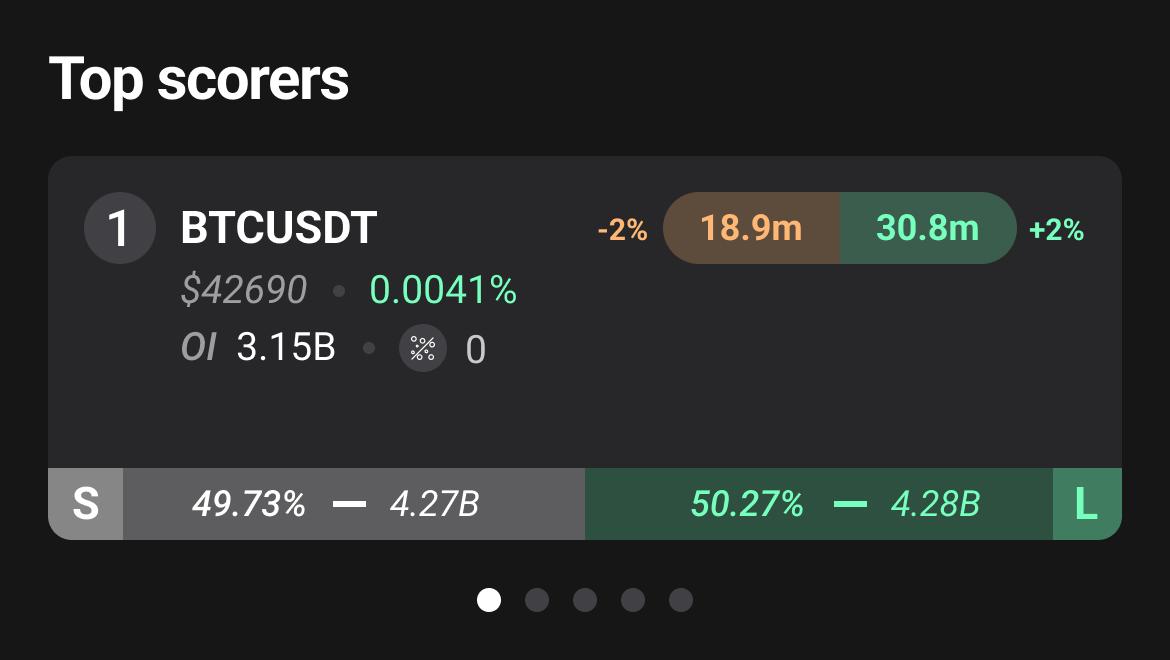
Task: Click the OI 3.15B open interest value
Action: click(x=259, y=348)
